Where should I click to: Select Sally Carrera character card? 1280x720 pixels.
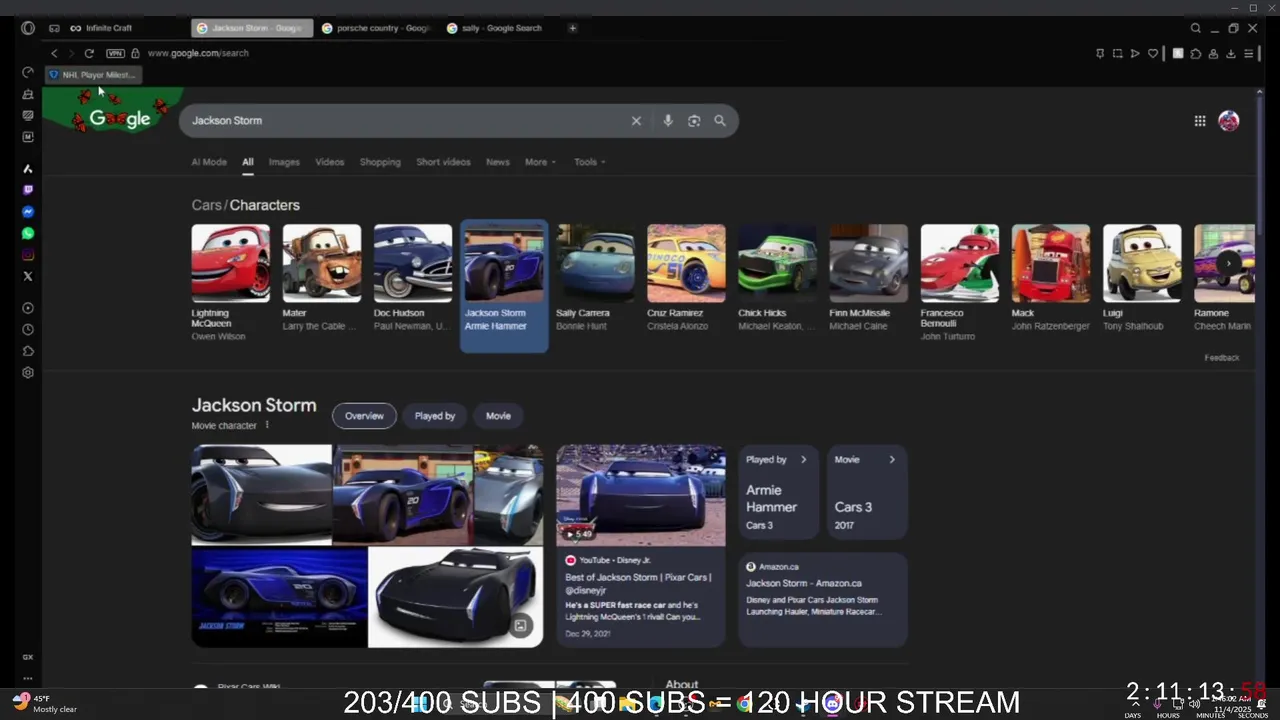595,278
